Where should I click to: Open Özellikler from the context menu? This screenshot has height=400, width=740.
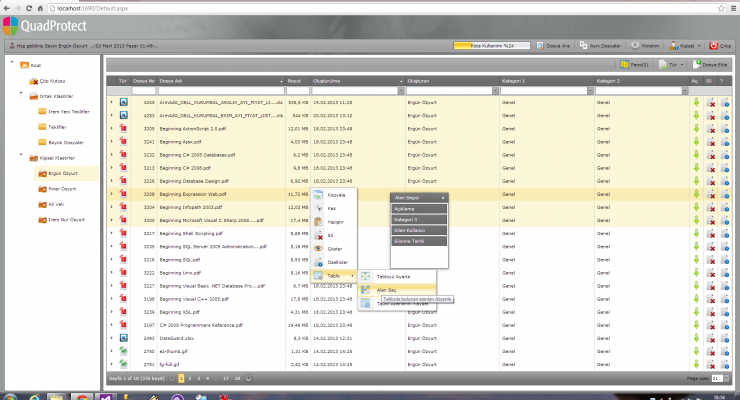click(x=333, y=262)
